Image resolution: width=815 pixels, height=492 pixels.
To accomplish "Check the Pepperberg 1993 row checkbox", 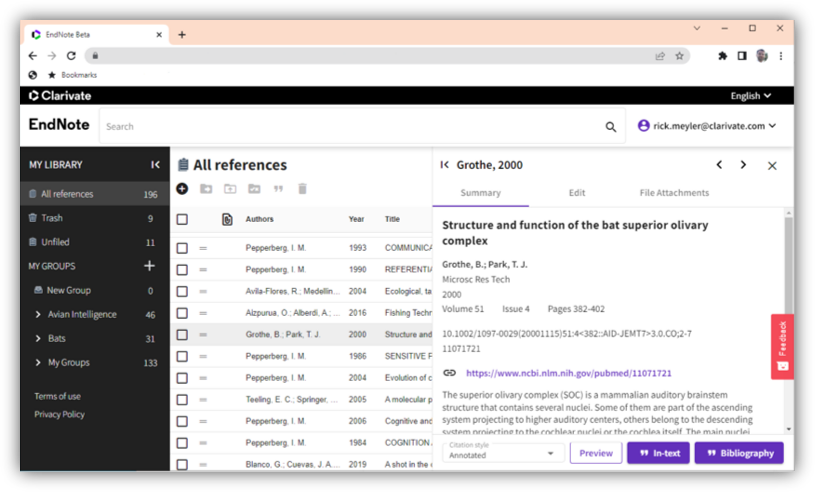I will (x=182, y=248).
